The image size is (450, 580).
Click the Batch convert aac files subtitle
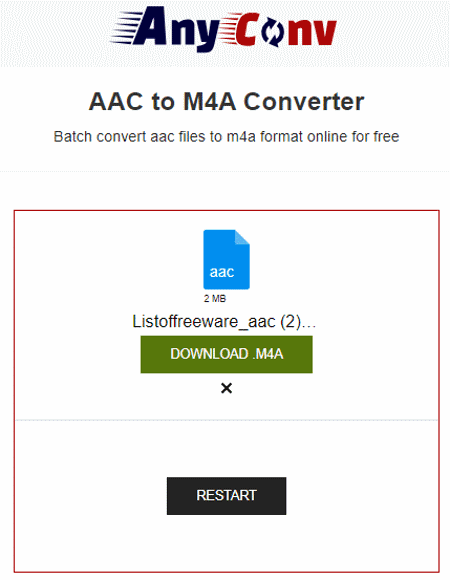click(x=226, y=136)
